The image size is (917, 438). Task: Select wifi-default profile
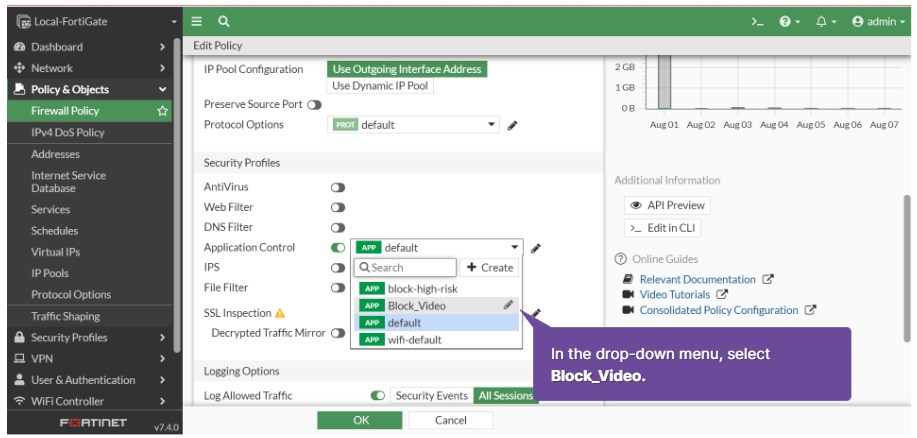436,340
